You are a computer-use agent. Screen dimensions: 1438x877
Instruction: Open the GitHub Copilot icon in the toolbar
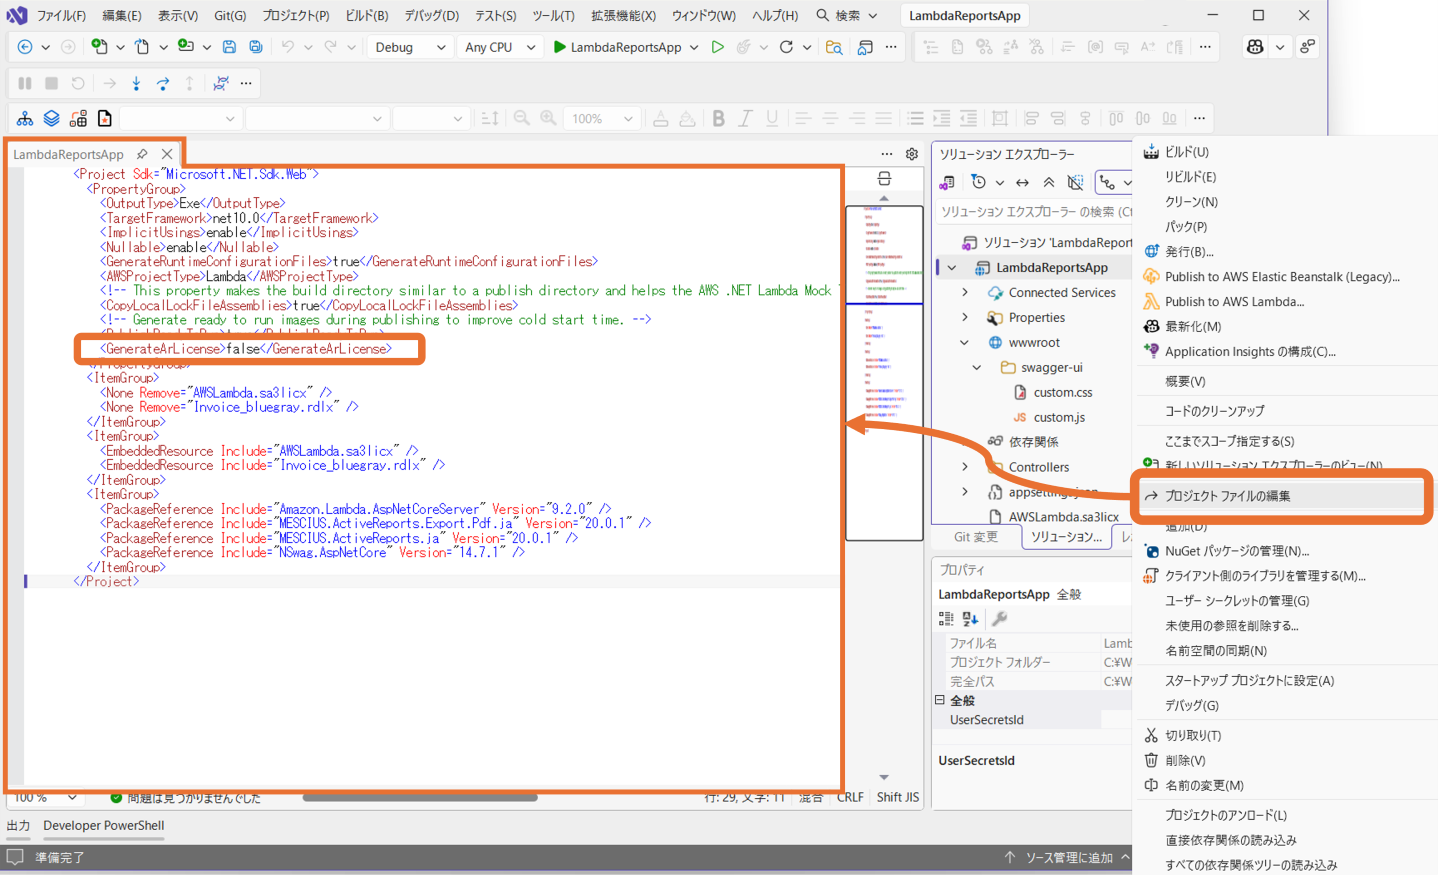(x=1255, y=47)
